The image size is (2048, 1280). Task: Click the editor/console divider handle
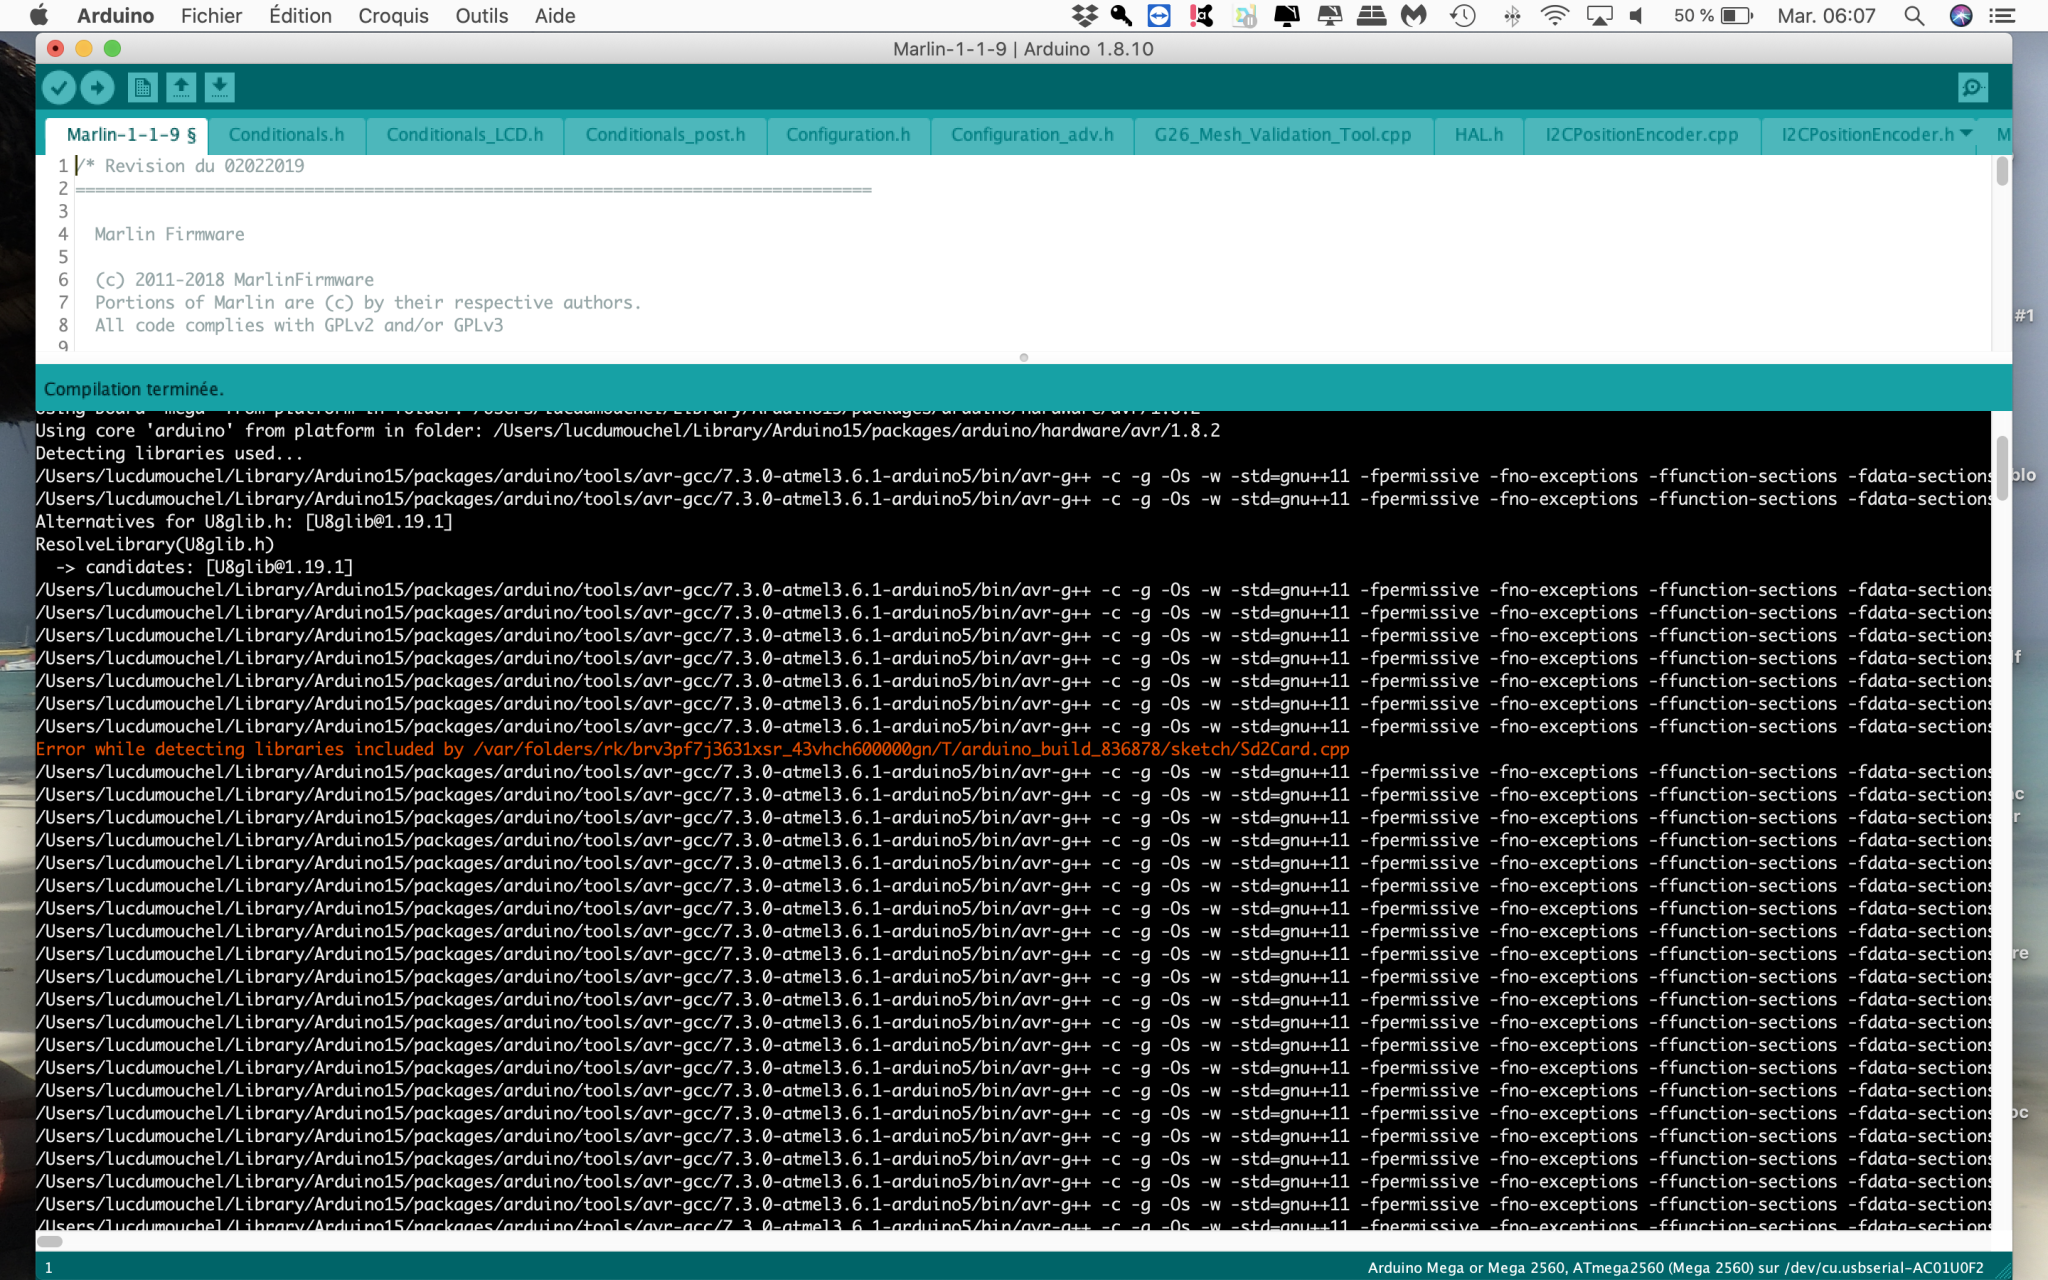coord(1023,357)
